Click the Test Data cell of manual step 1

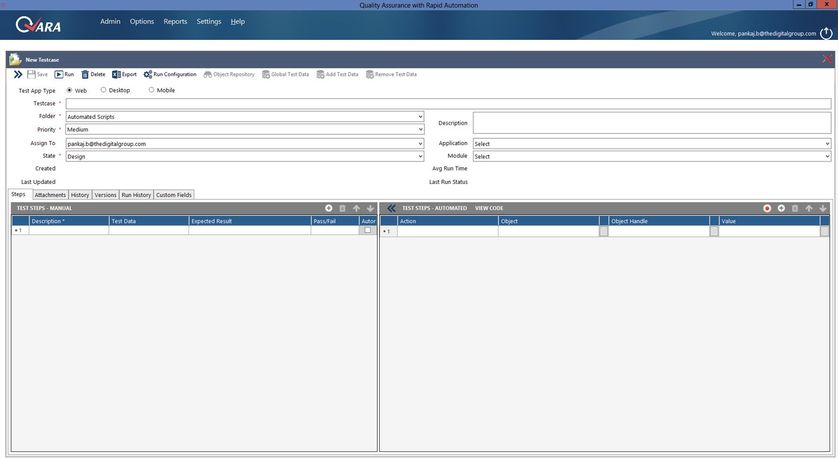[149, 230]
